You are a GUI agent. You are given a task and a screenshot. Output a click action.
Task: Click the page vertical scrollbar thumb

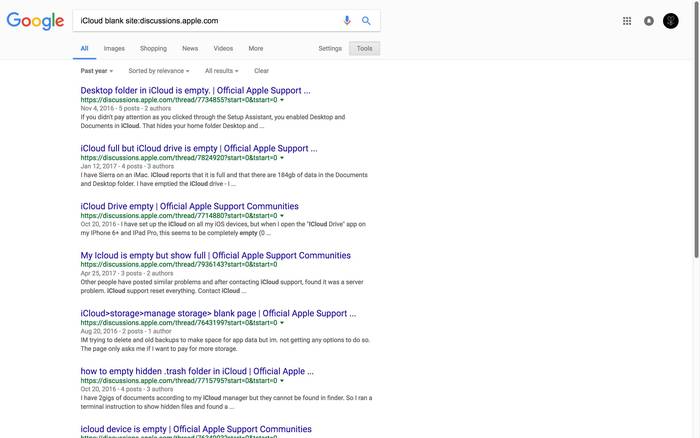click(x=696, y=129)
